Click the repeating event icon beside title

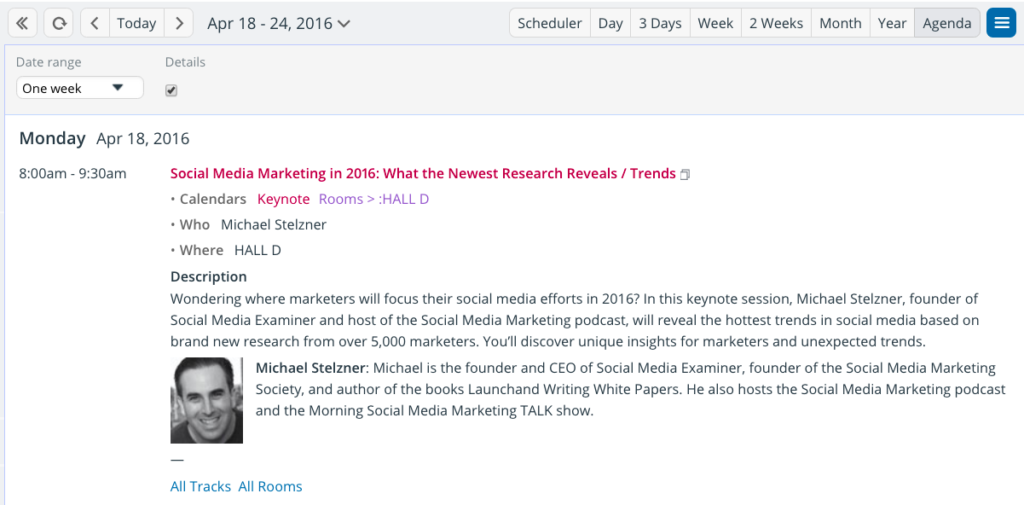coord(684,174)
